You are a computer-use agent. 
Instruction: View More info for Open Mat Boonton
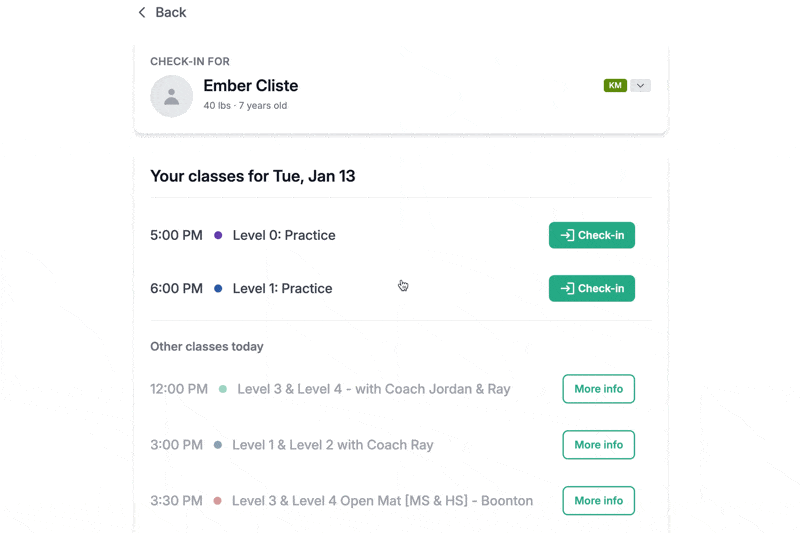(598, 501)
